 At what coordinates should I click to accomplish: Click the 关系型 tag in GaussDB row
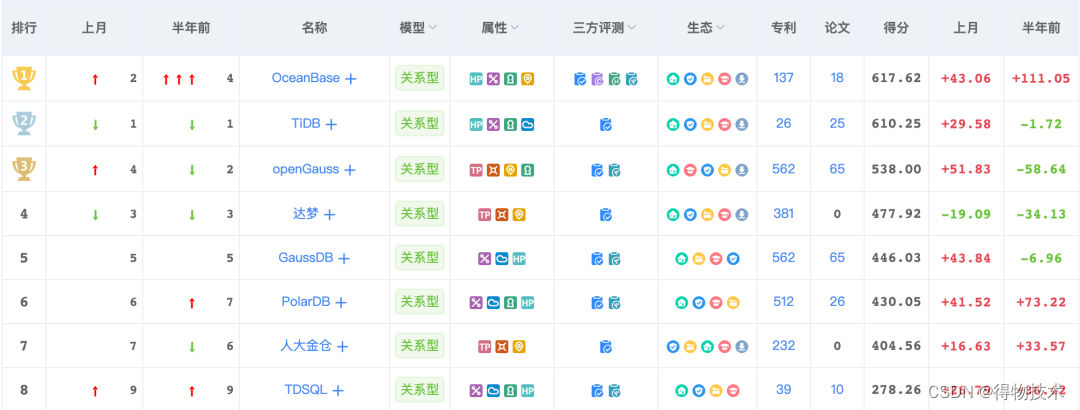click(x=419, y=258)
